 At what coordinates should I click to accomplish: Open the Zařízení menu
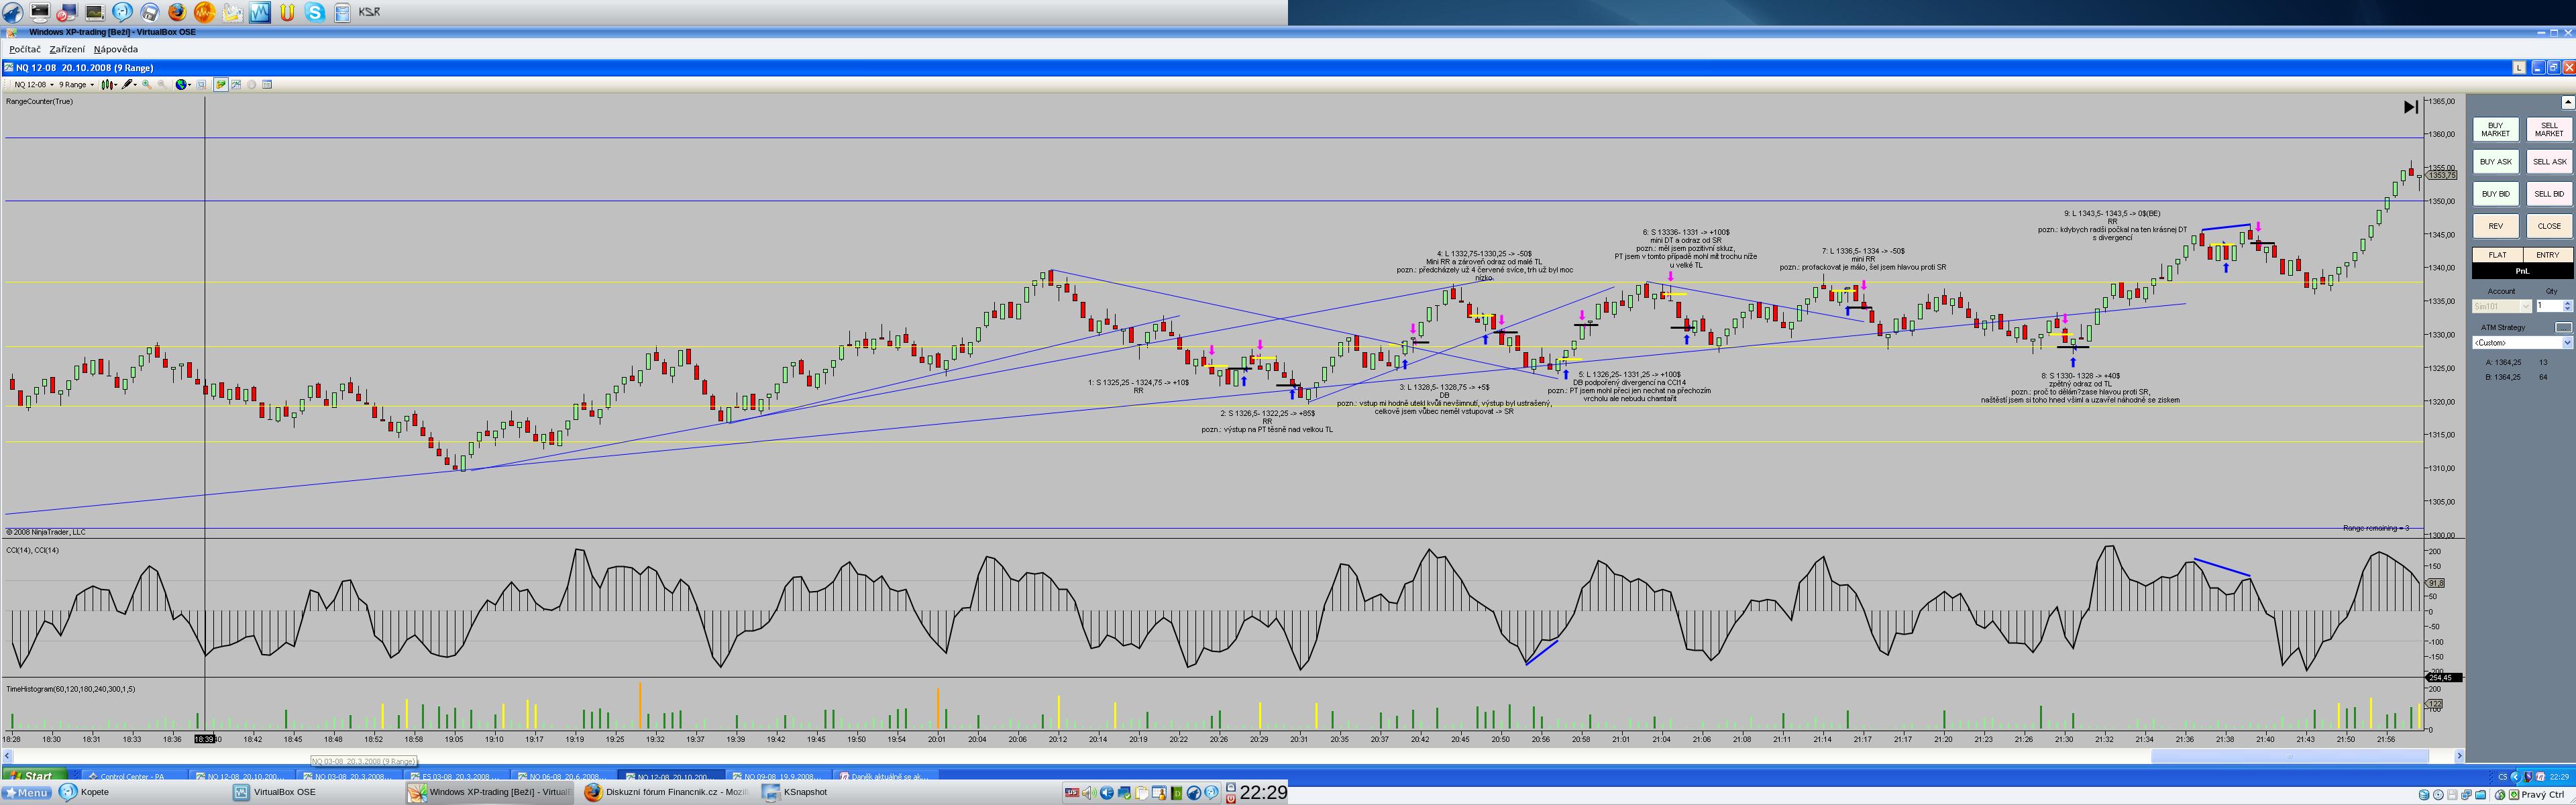coord(67,49)
